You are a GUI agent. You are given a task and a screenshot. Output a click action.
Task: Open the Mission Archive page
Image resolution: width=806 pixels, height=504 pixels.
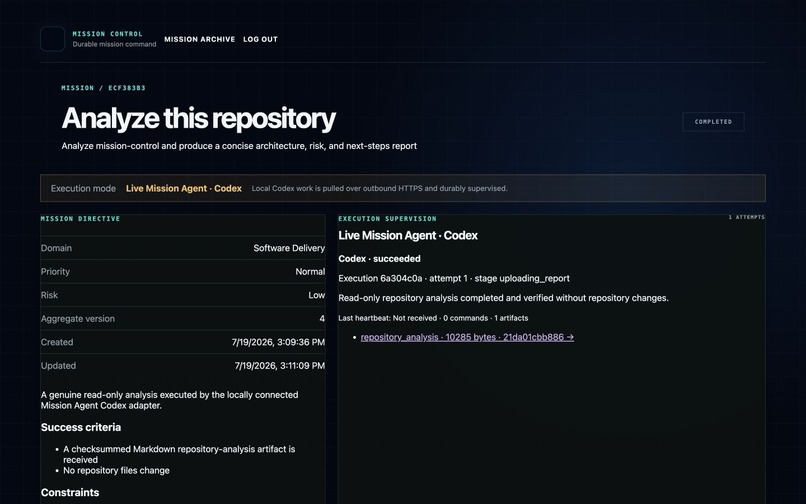[199, 39]
